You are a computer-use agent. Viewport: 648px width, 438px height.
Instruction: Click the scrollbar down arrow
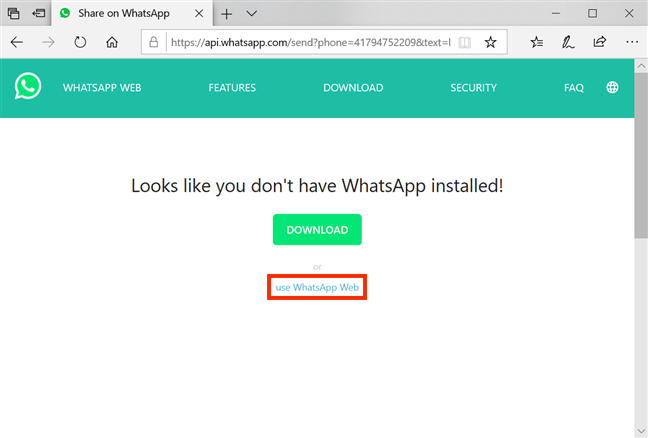[x=641, y=431]
